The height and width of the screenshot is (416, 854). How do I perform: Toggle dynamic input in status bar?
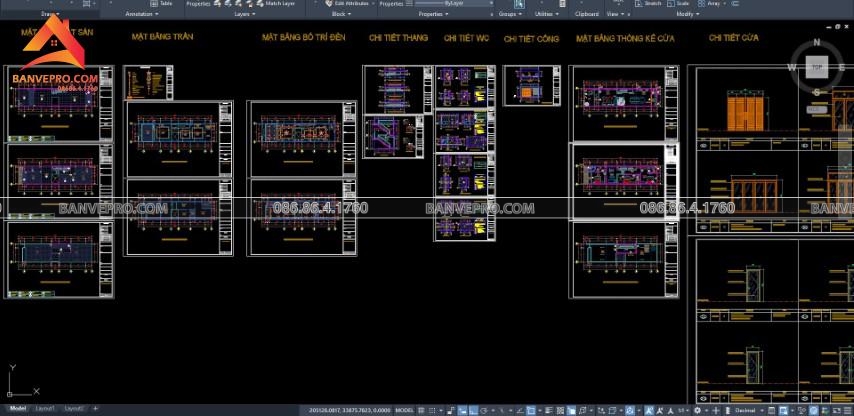462,410
